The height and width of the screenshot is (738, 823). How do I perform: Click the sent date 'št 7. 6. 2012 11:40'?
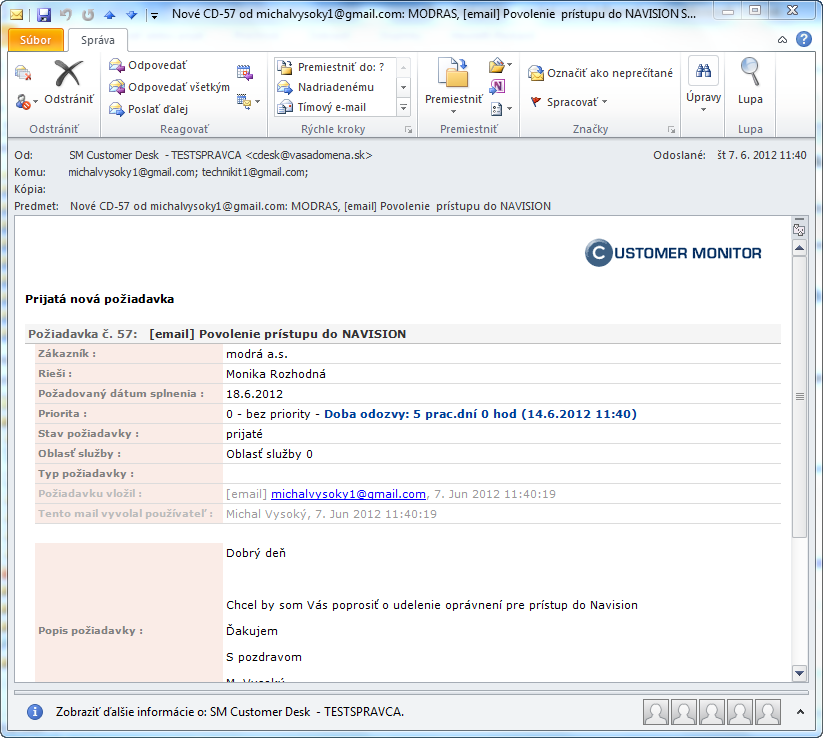tap(762, 155)
